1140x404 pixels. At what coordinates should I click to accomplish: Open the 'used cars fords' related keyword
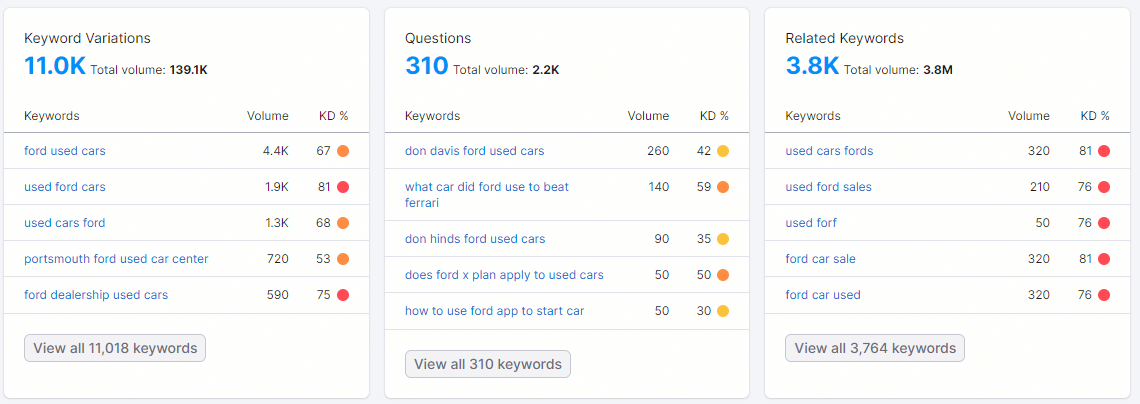coord(829,151)
